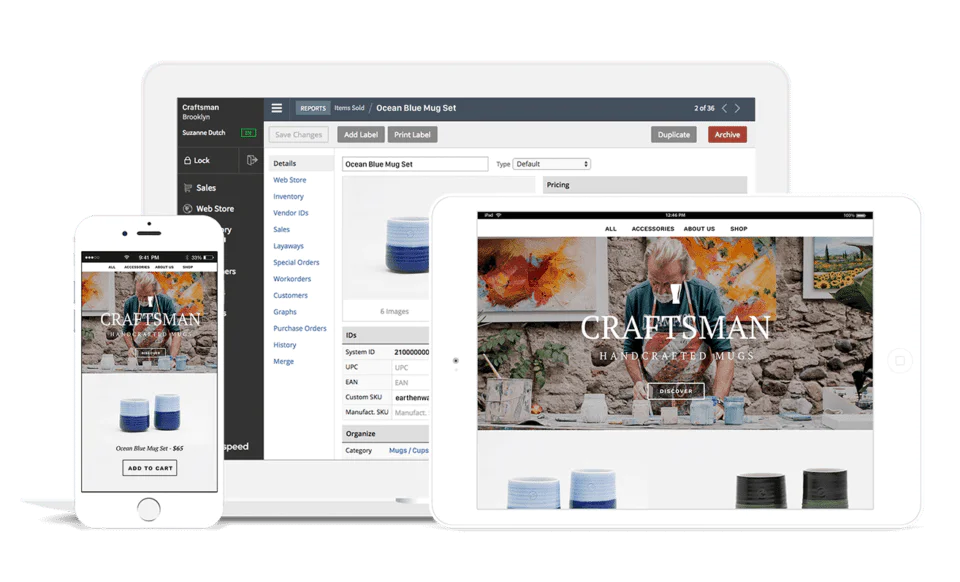960x582 pixels.
Task: Archive the item with the red button
Action: [727, 135]
